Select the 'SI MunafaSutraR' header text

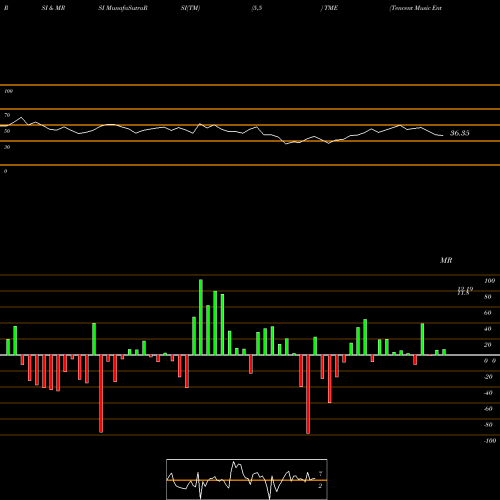(123, 8)
